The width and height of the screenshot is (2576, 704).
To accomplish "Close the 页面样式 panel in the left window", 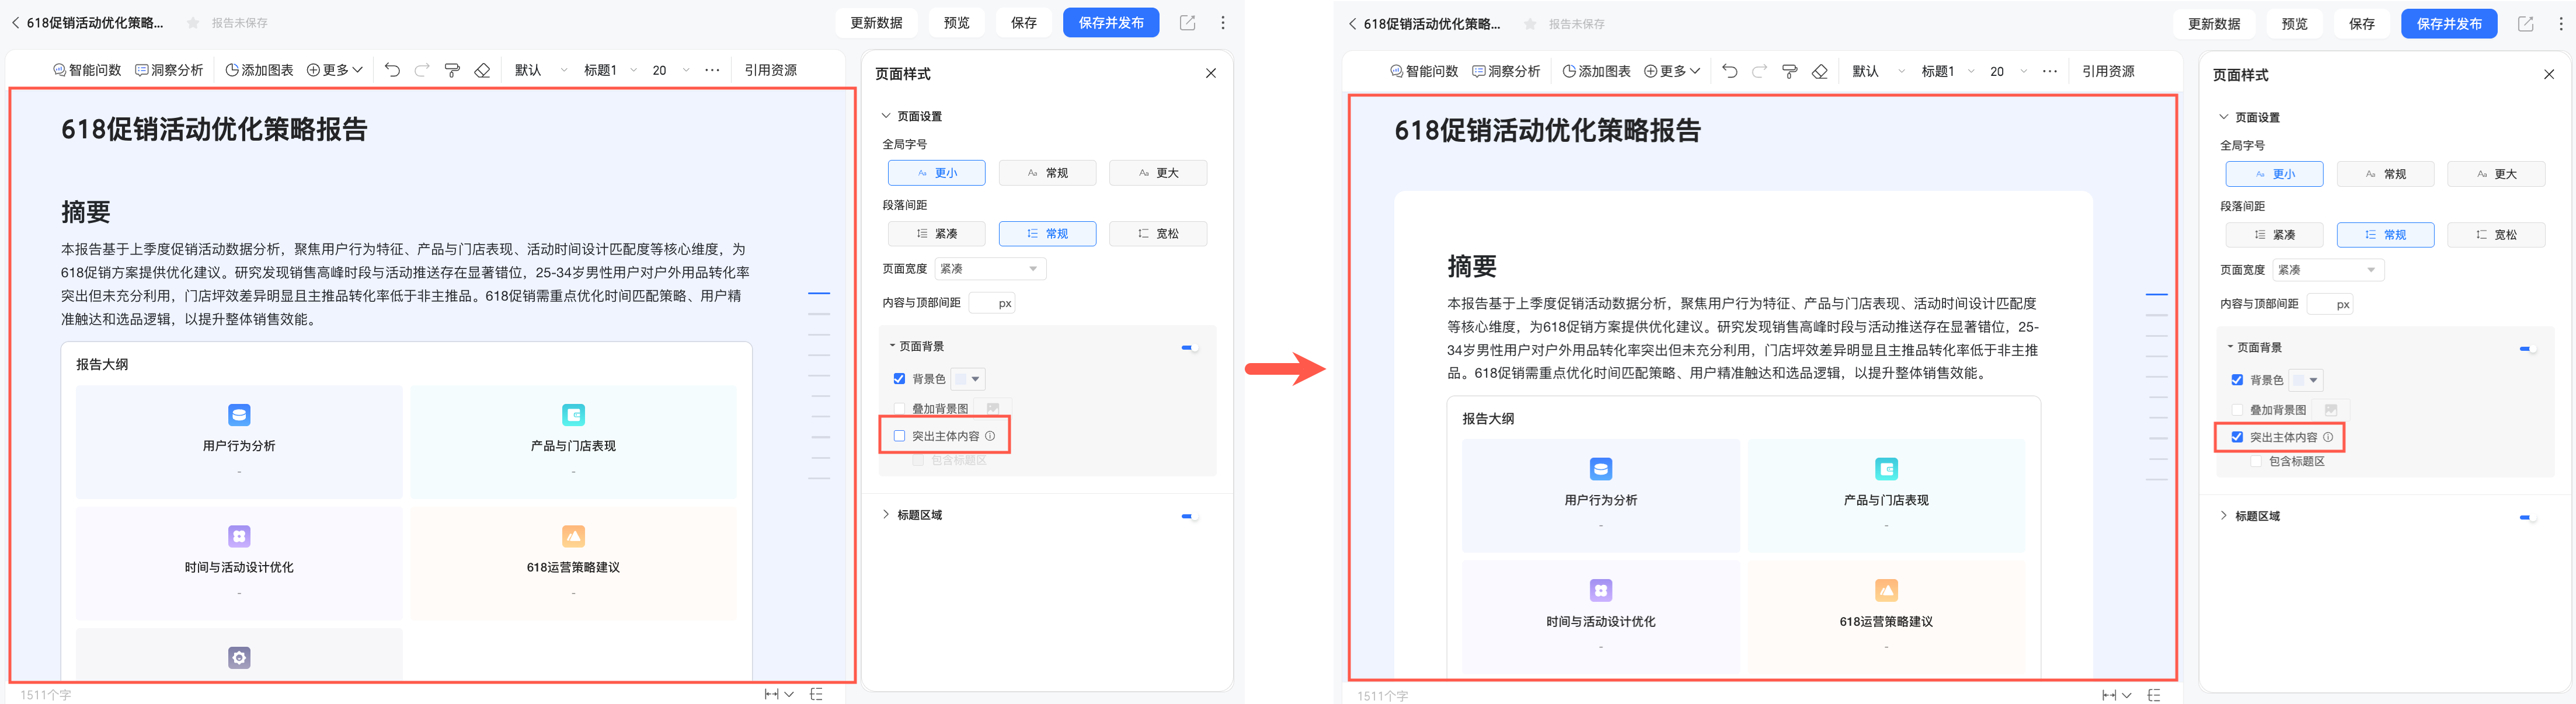I will tap(1210, 73).
